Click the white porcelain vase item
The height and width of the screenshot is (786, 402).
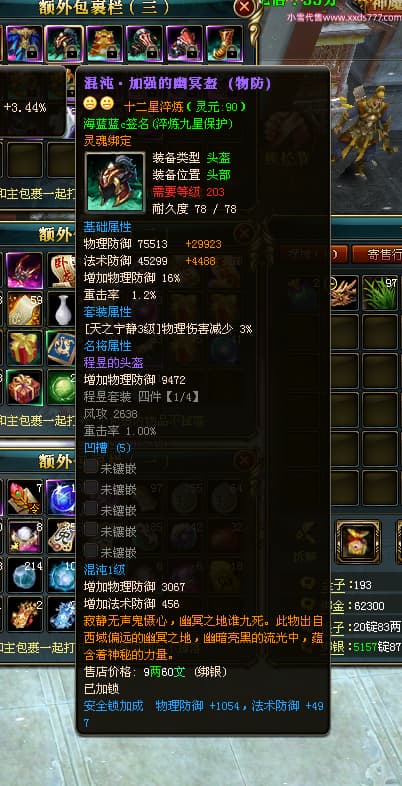[64, 309]
